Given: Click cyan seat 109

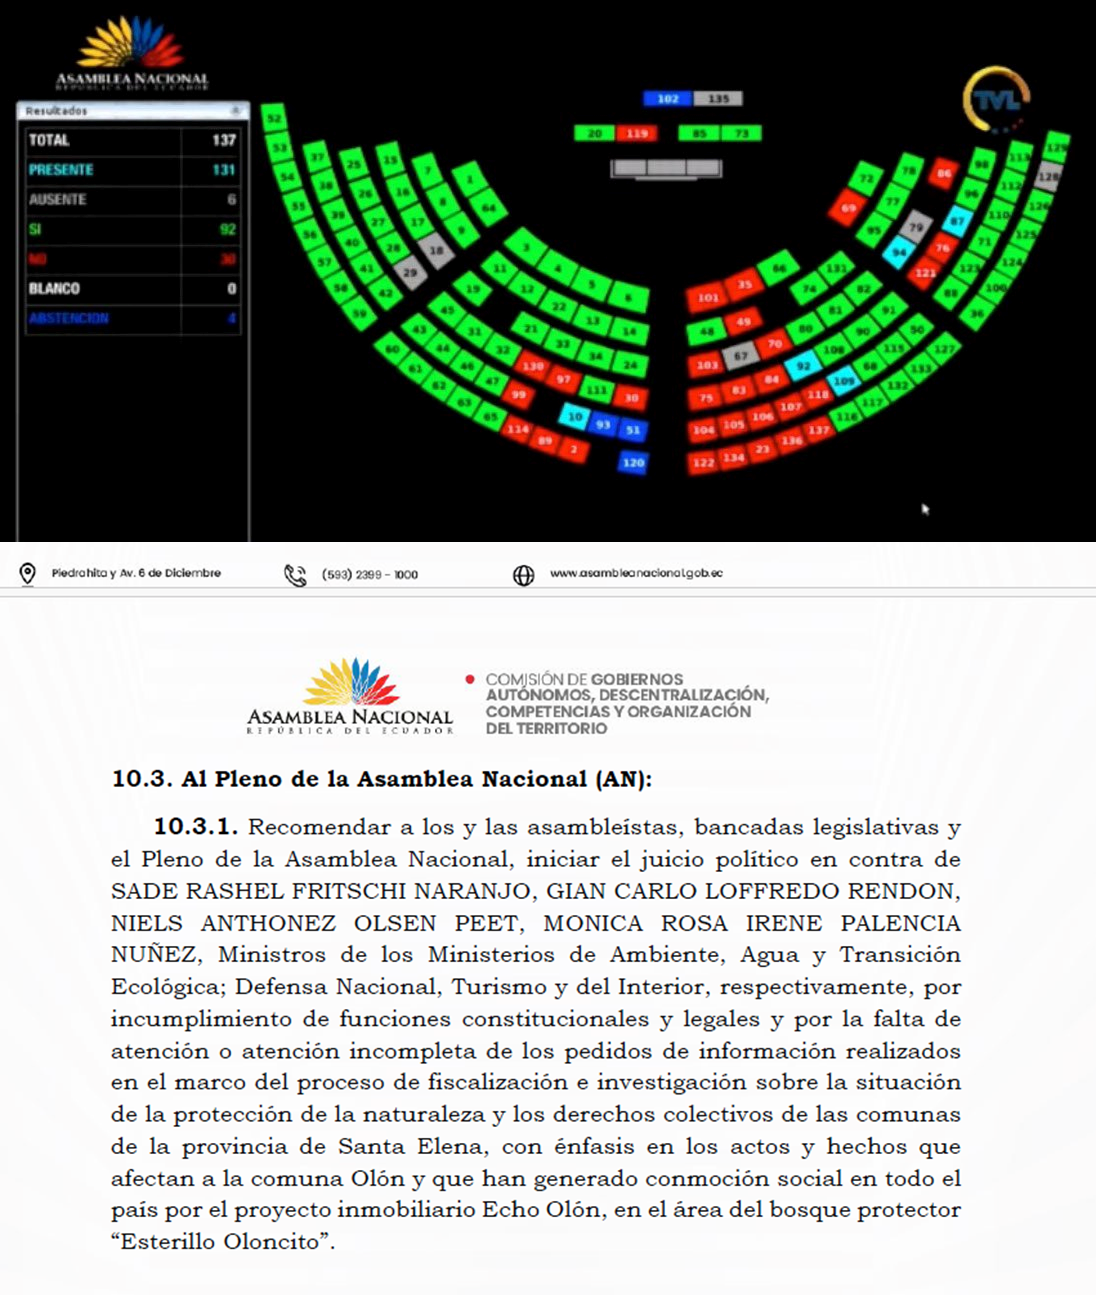Looking at the screenshot, I should [845, 381].
